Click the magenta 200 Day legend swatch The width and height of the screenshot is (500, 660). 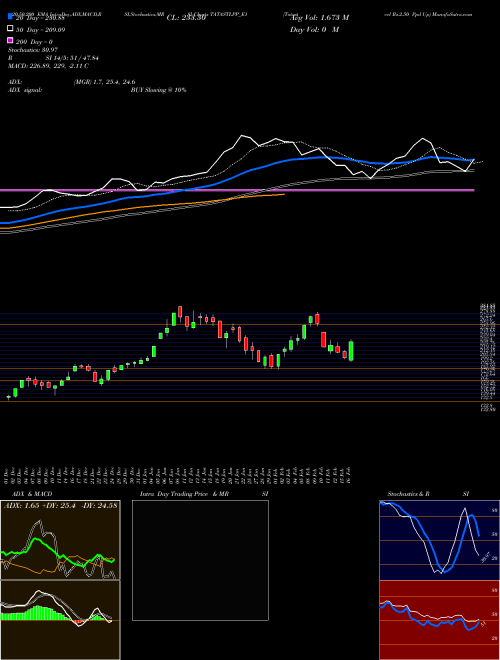tap(10, 41)
